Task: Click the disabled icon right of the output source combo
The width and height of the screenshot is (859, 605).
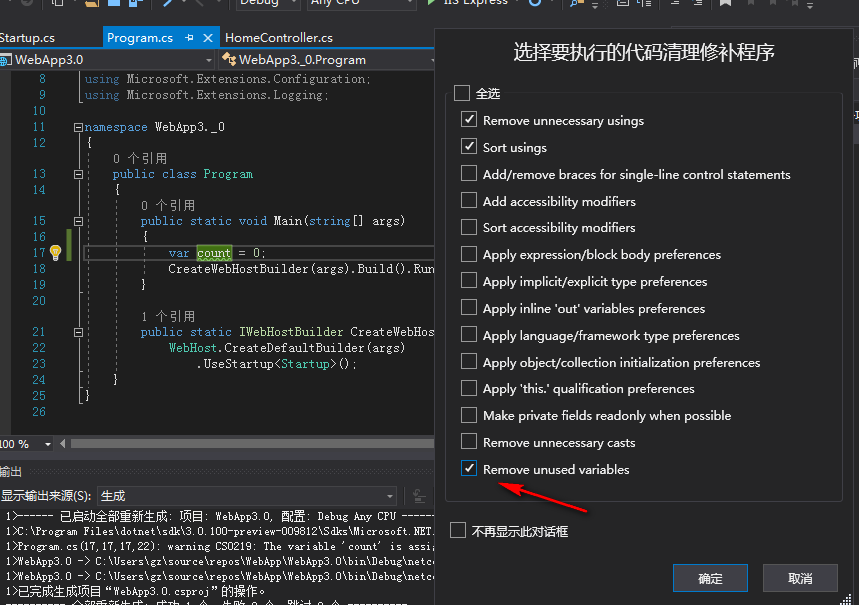Action: [x=419, y=496]
